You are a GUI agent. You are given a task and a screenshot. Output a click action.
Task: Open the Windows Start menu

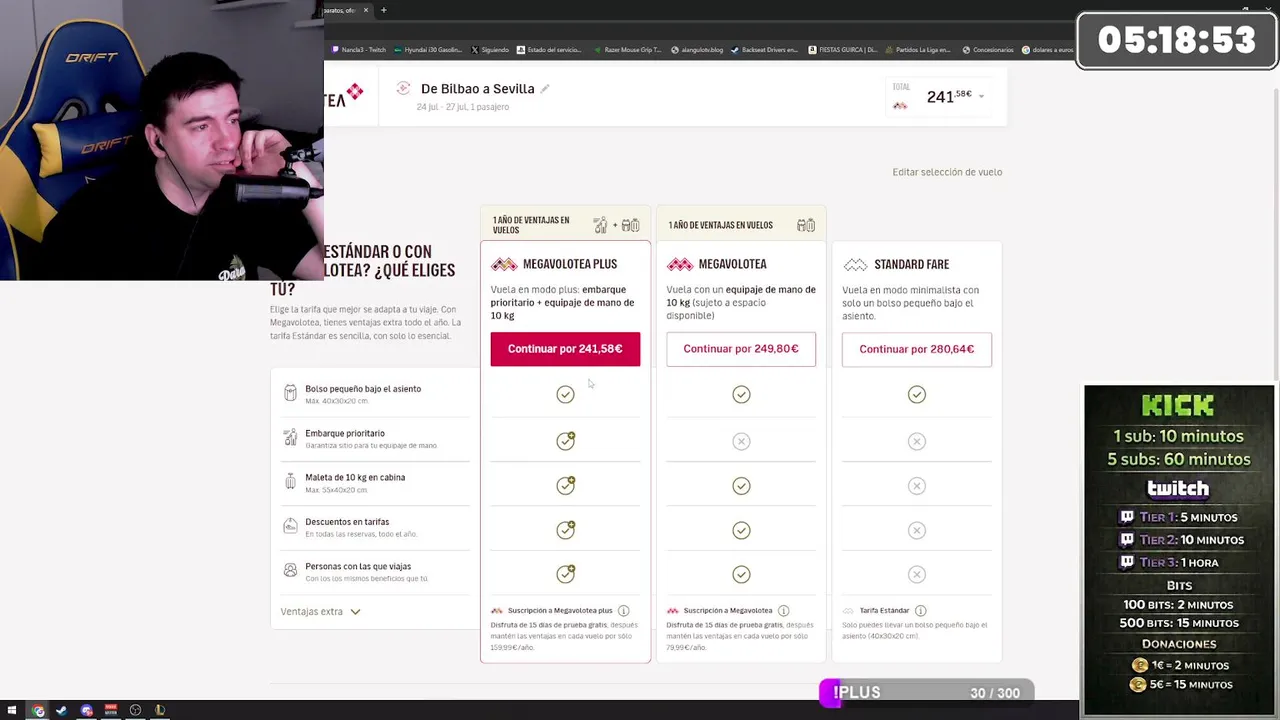click(x=13, y=710)
